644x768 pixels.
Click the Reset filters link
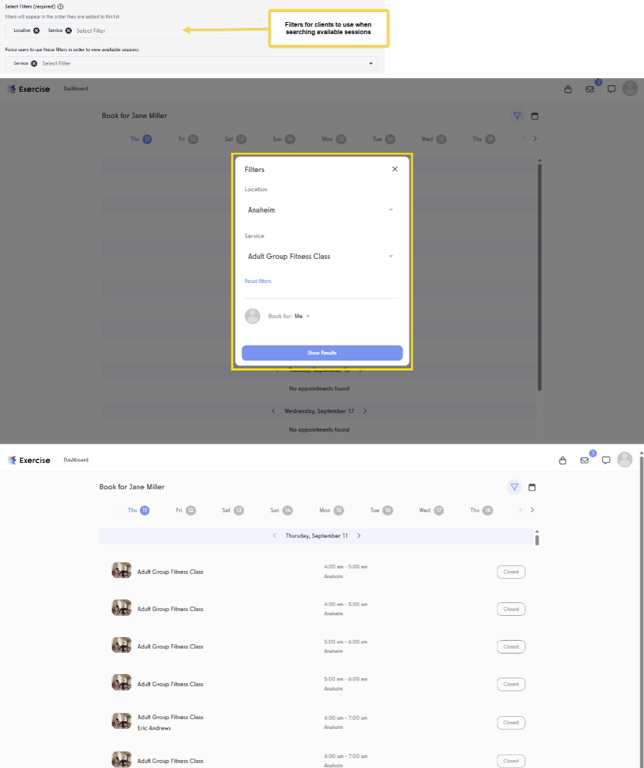[258, 281]
